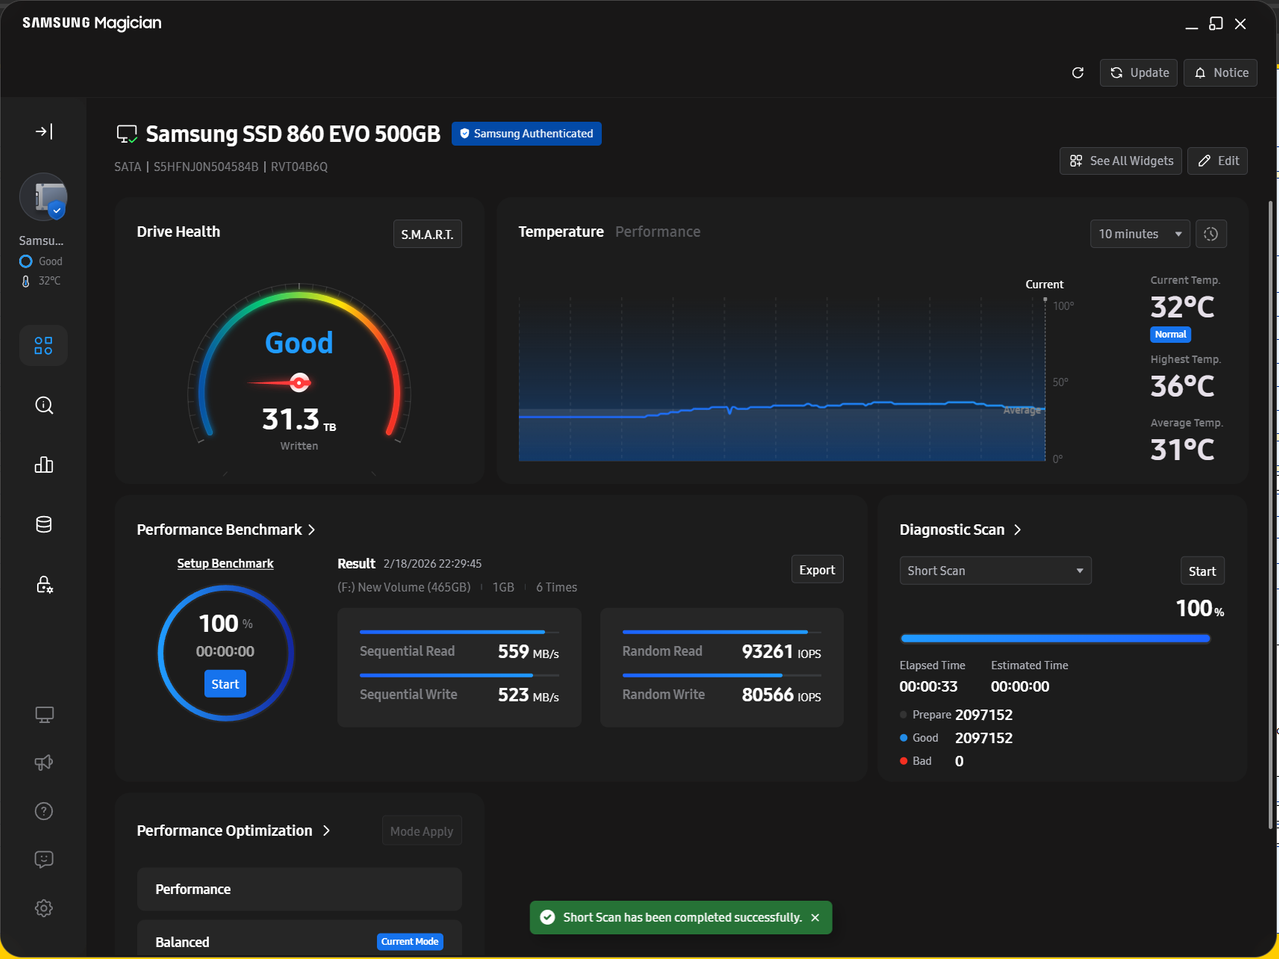Click the Diagnostic Scan progress bar
Screen dimensions: 1279x959
point(1055,638)
